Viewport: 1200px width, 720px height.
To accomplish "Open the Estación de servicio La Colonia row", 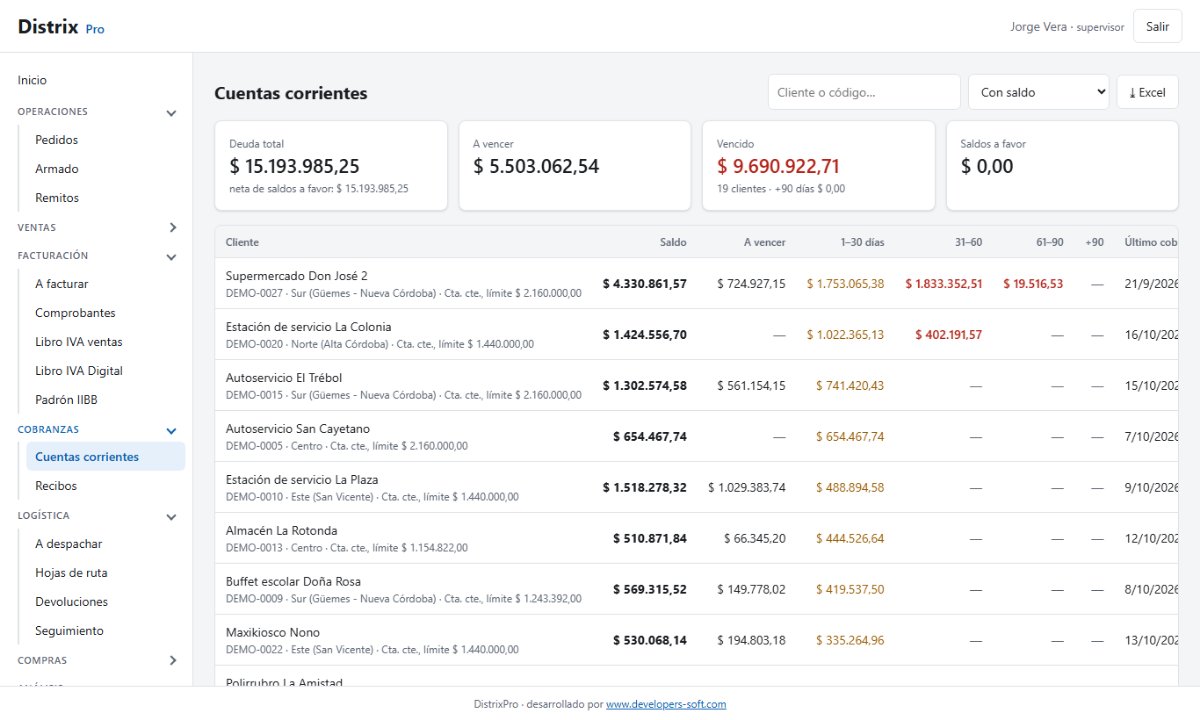I will tap(696, 334).
